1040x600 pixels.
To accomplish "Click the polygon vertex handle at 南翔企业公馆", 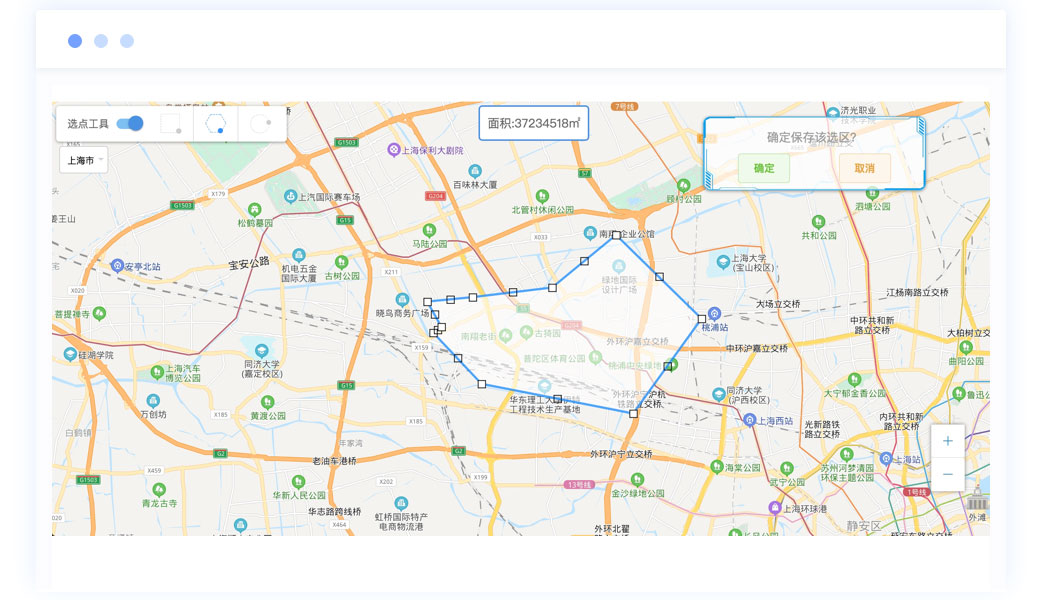I will [x=616, y=235].
